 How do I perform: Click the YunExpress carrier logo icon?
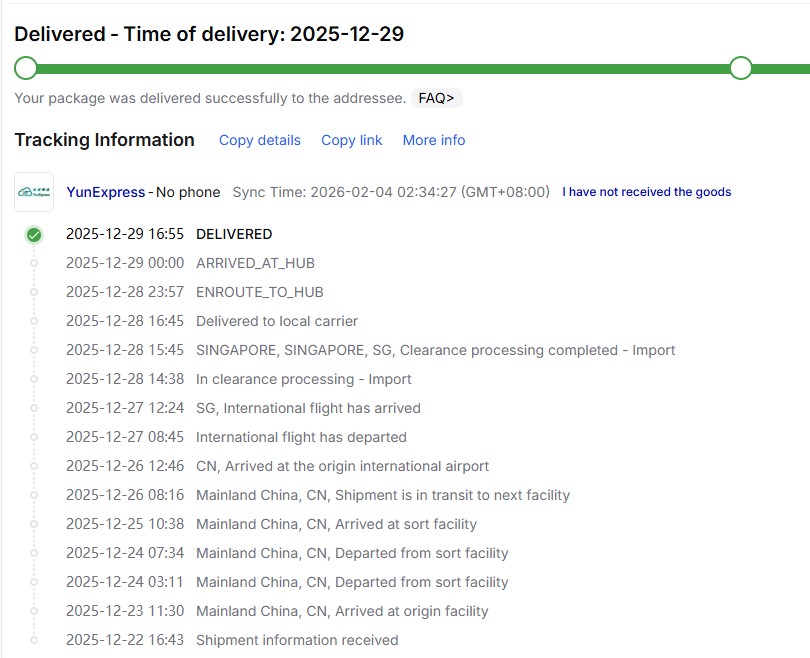coord(34,192)
